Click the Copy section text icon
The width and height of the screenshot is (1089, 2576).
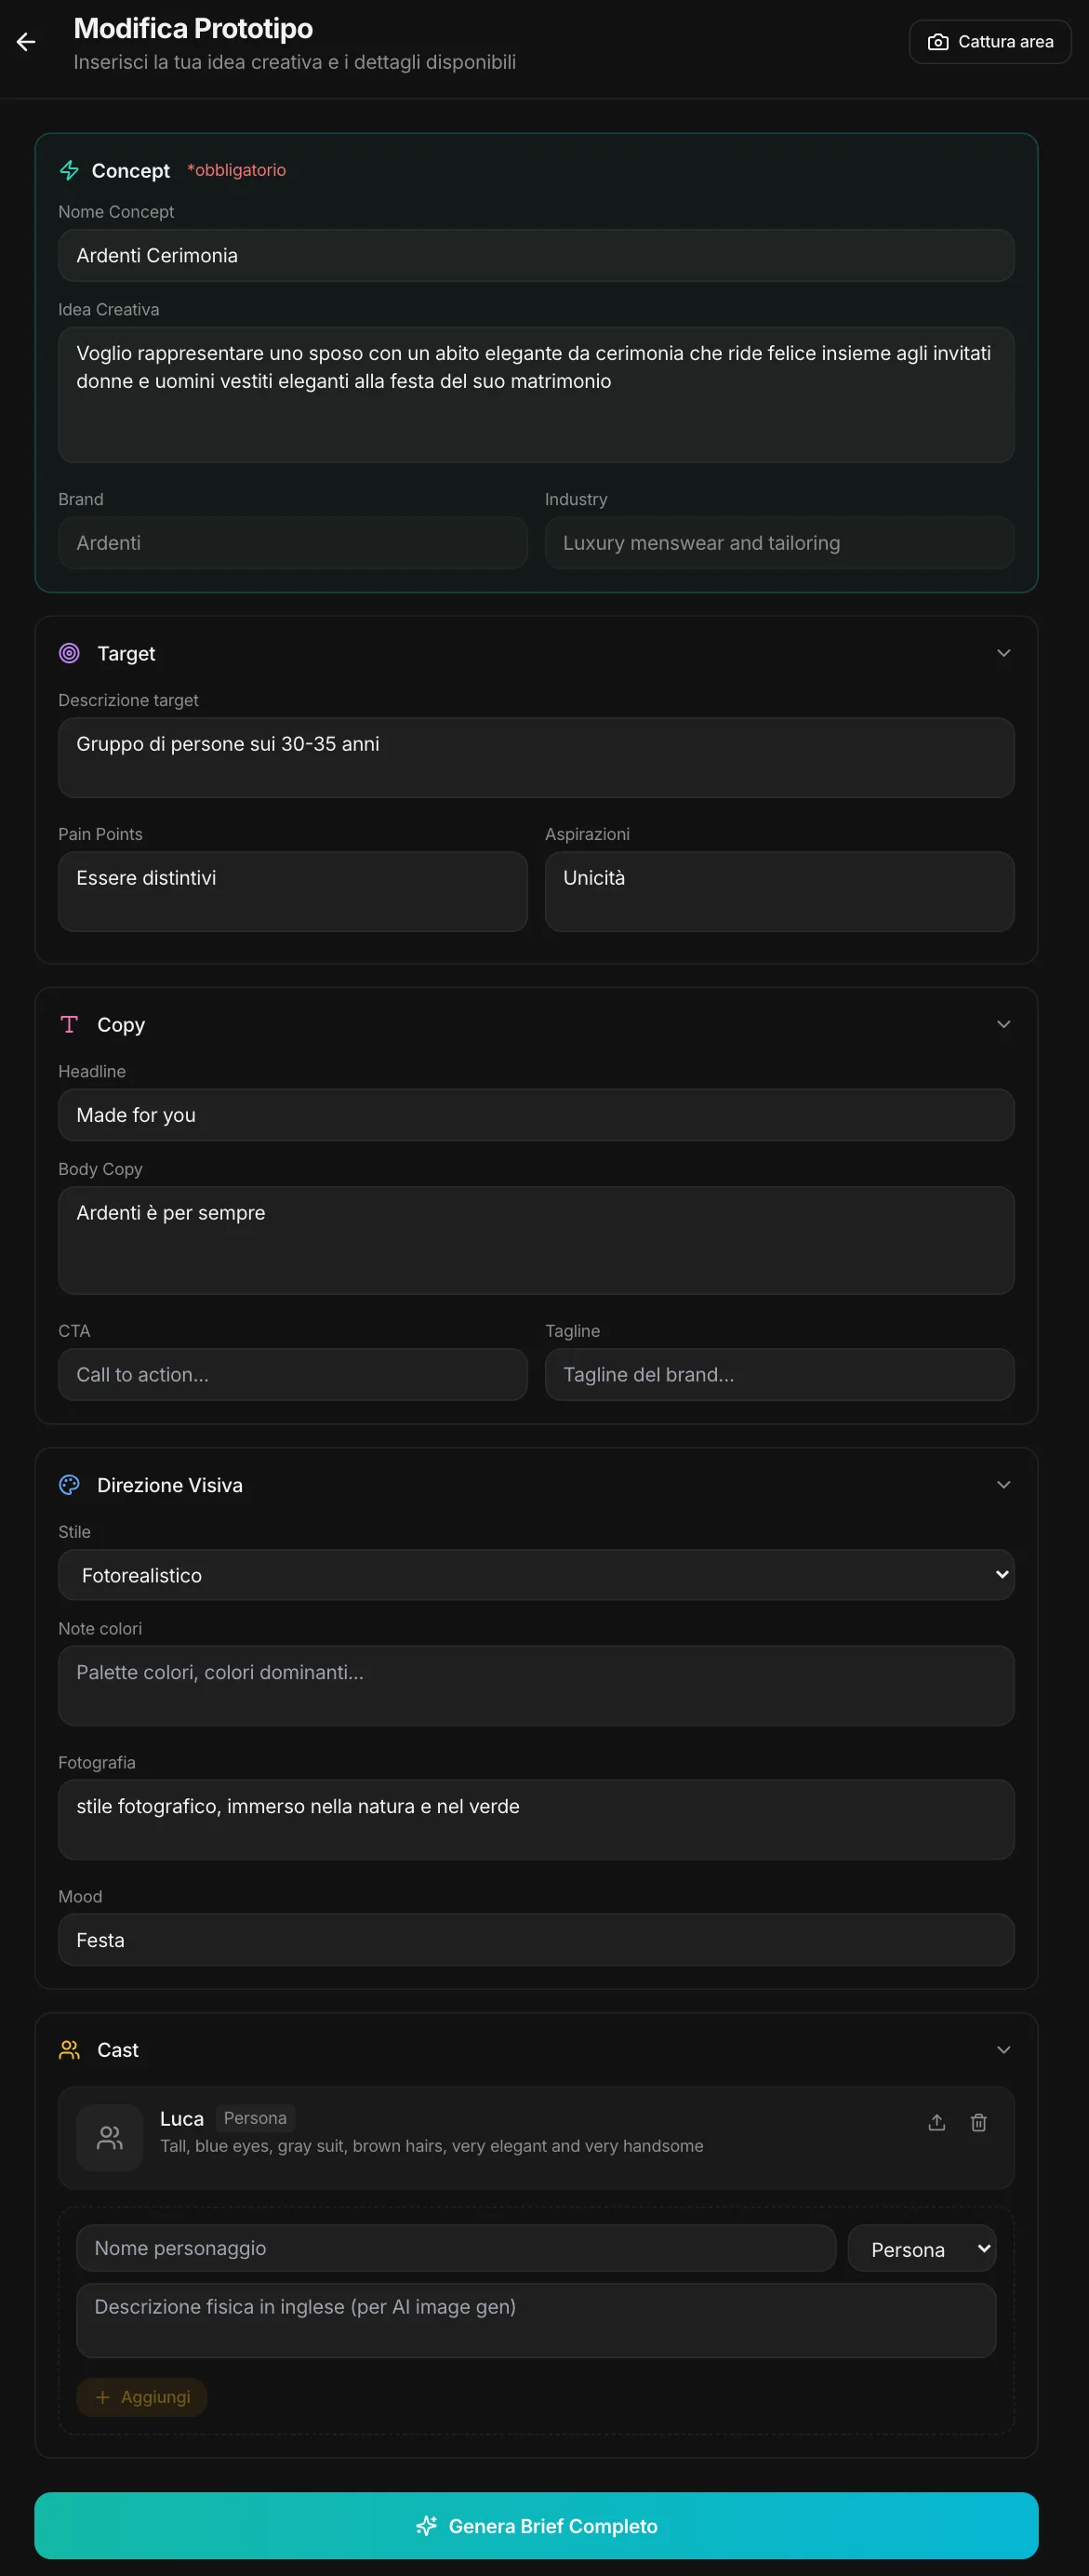coord(69,1024)
